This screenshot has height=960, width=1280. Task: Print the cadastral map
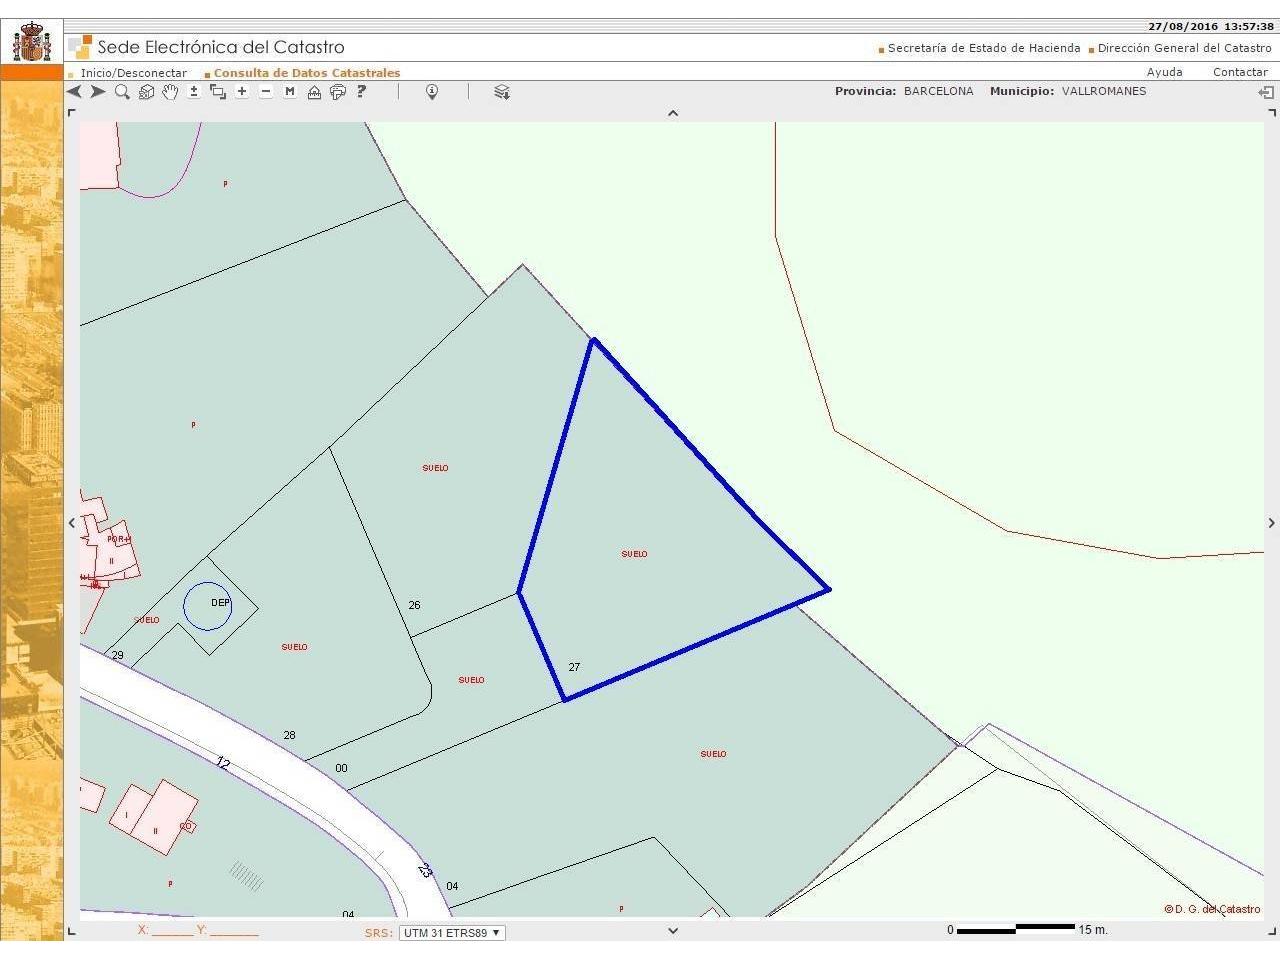[x=338, y=92]
